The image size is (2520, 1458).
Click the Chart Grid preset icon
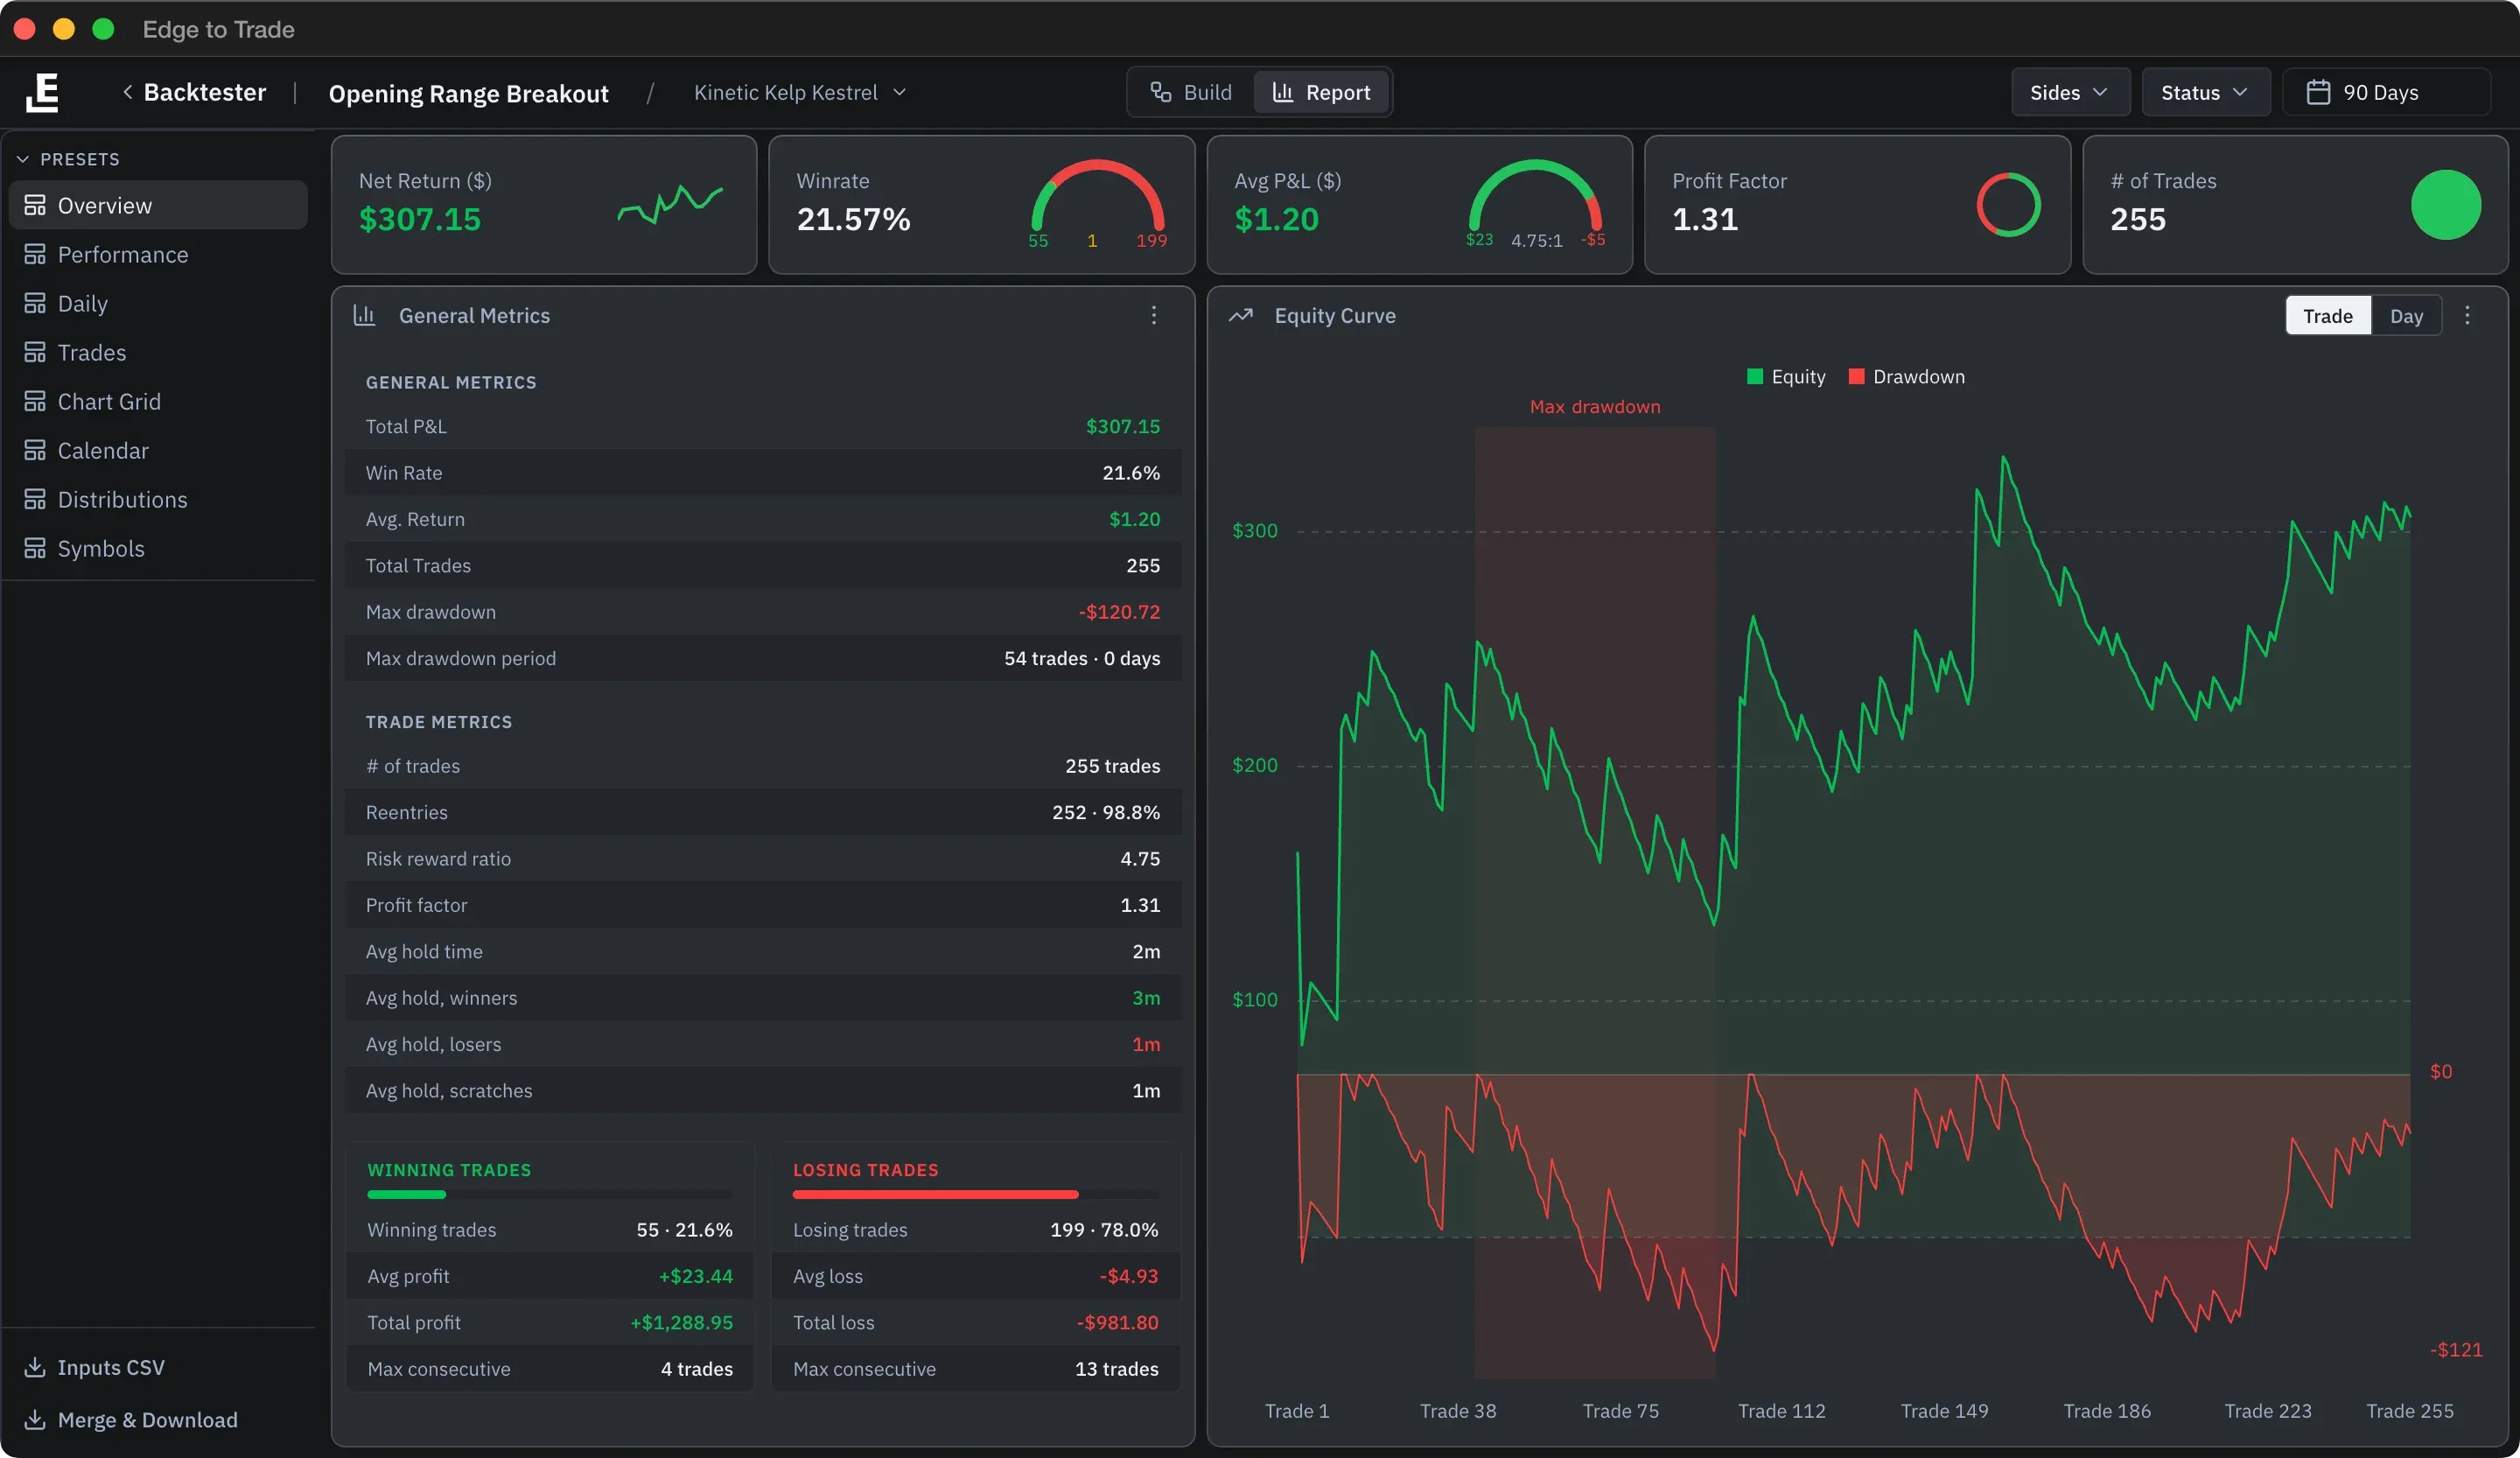pos(35,401)
